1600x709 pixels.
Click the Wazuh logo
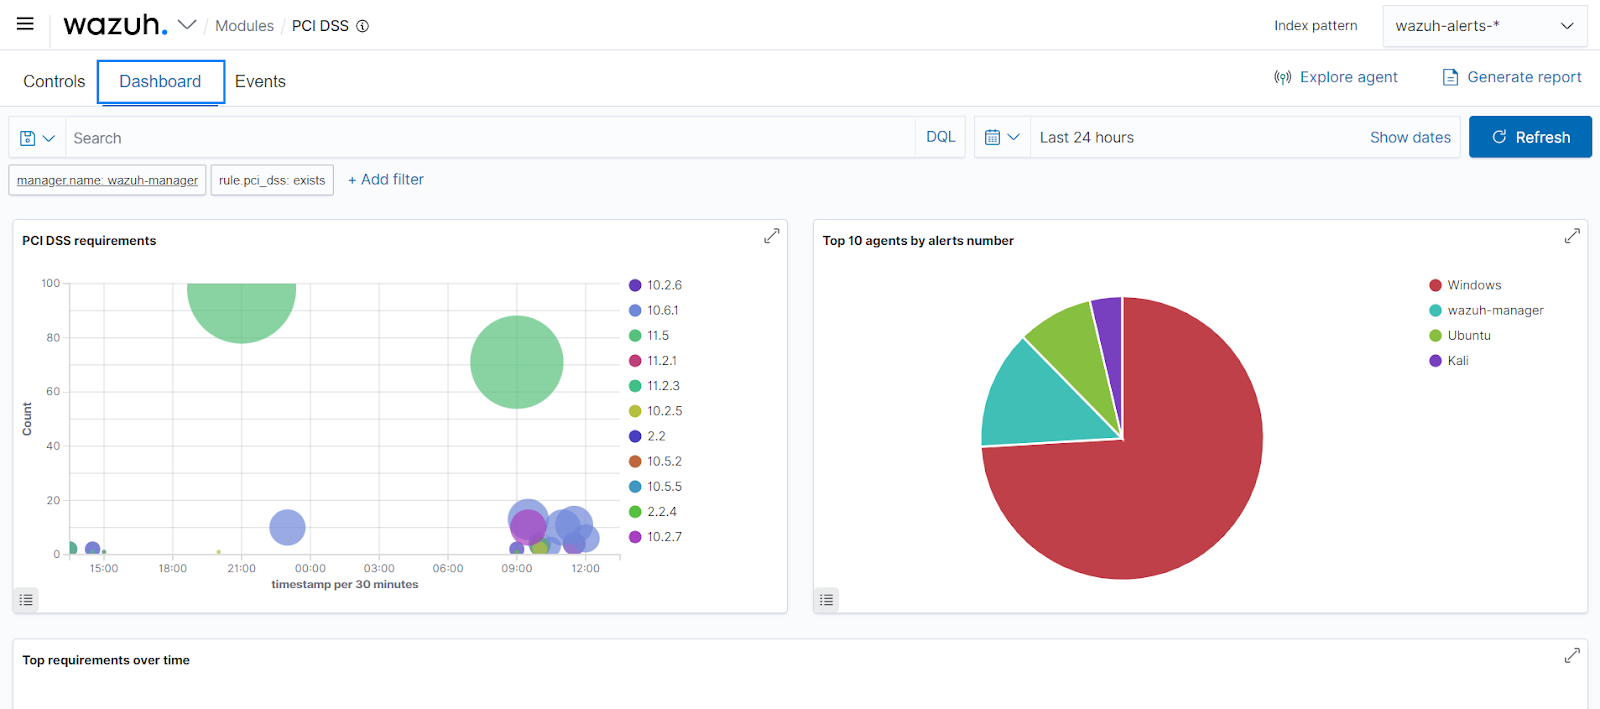click(x=115, y=25)
